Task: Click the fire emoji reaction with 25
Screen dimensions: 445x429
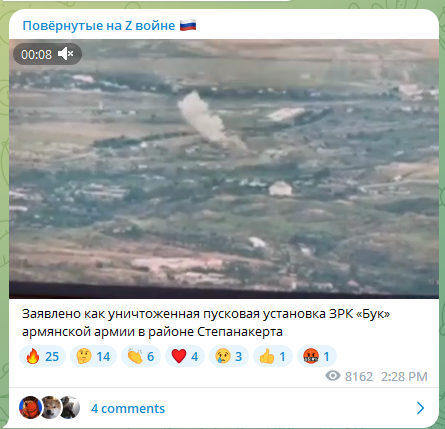Action: coord(43,356)
